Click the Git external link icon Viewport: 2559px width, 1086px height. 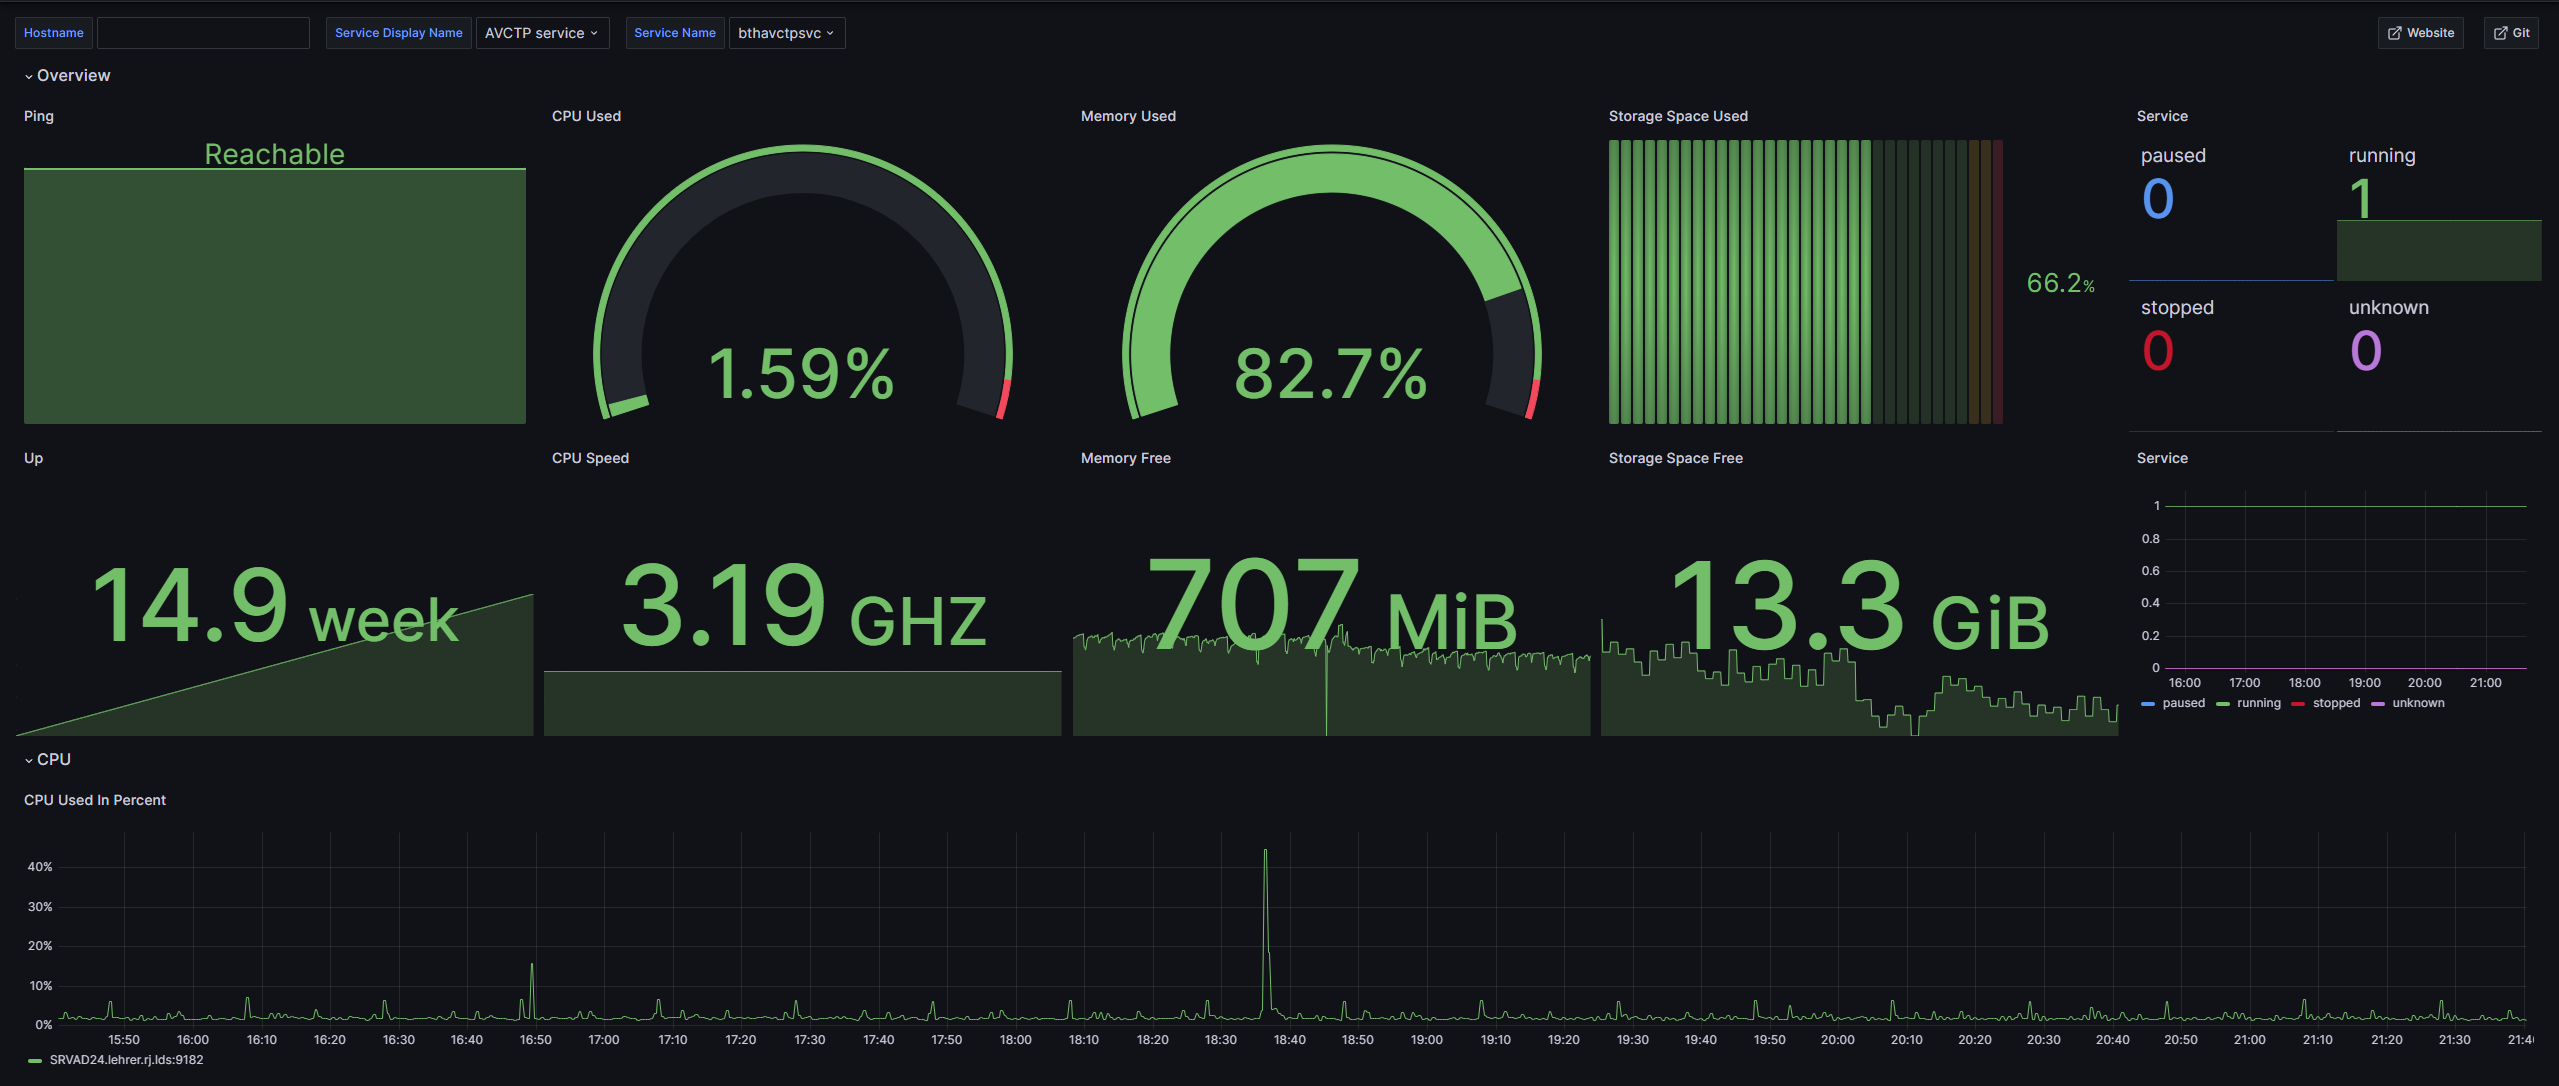tap(2500, 33)
